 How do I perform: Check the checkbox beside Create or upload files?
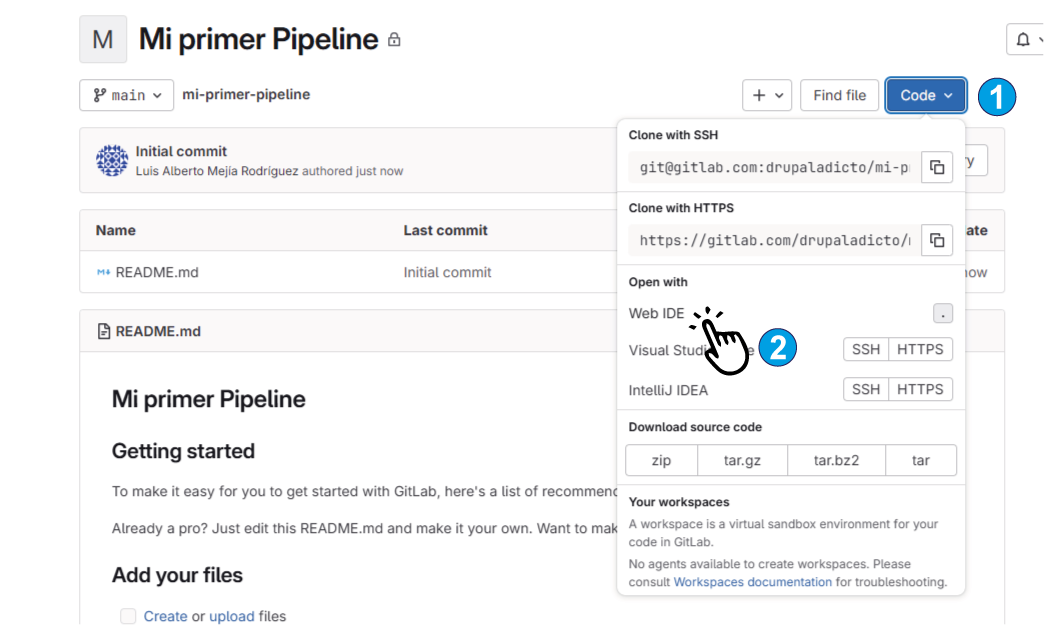(128, 616)
